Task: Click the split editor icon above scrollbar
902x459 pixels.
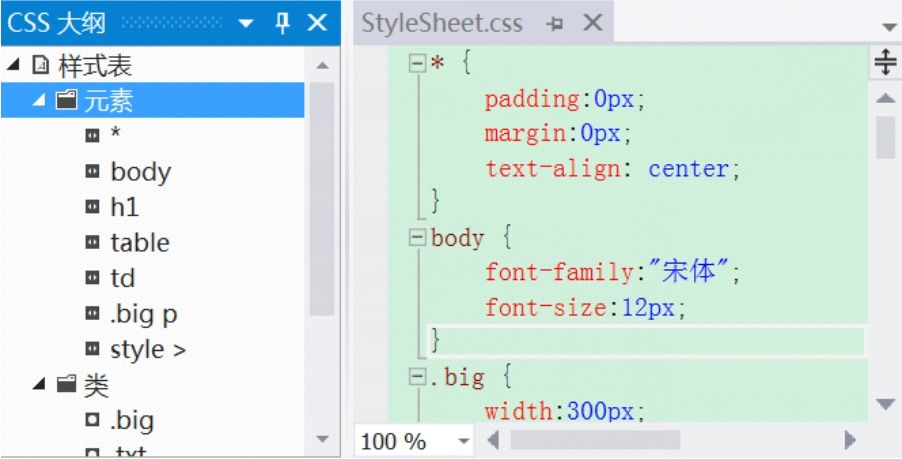Action: point(885,62)
